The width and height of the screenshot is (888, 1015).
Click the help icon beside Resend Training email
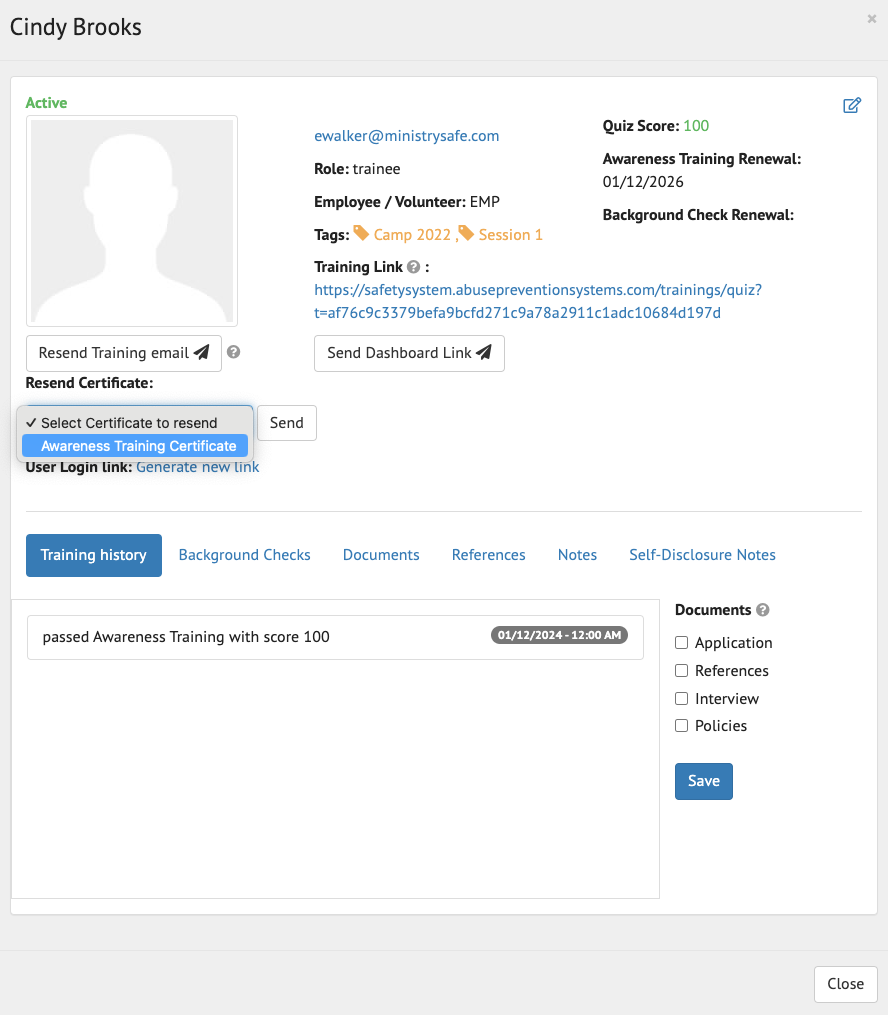(x=233, y=352)
